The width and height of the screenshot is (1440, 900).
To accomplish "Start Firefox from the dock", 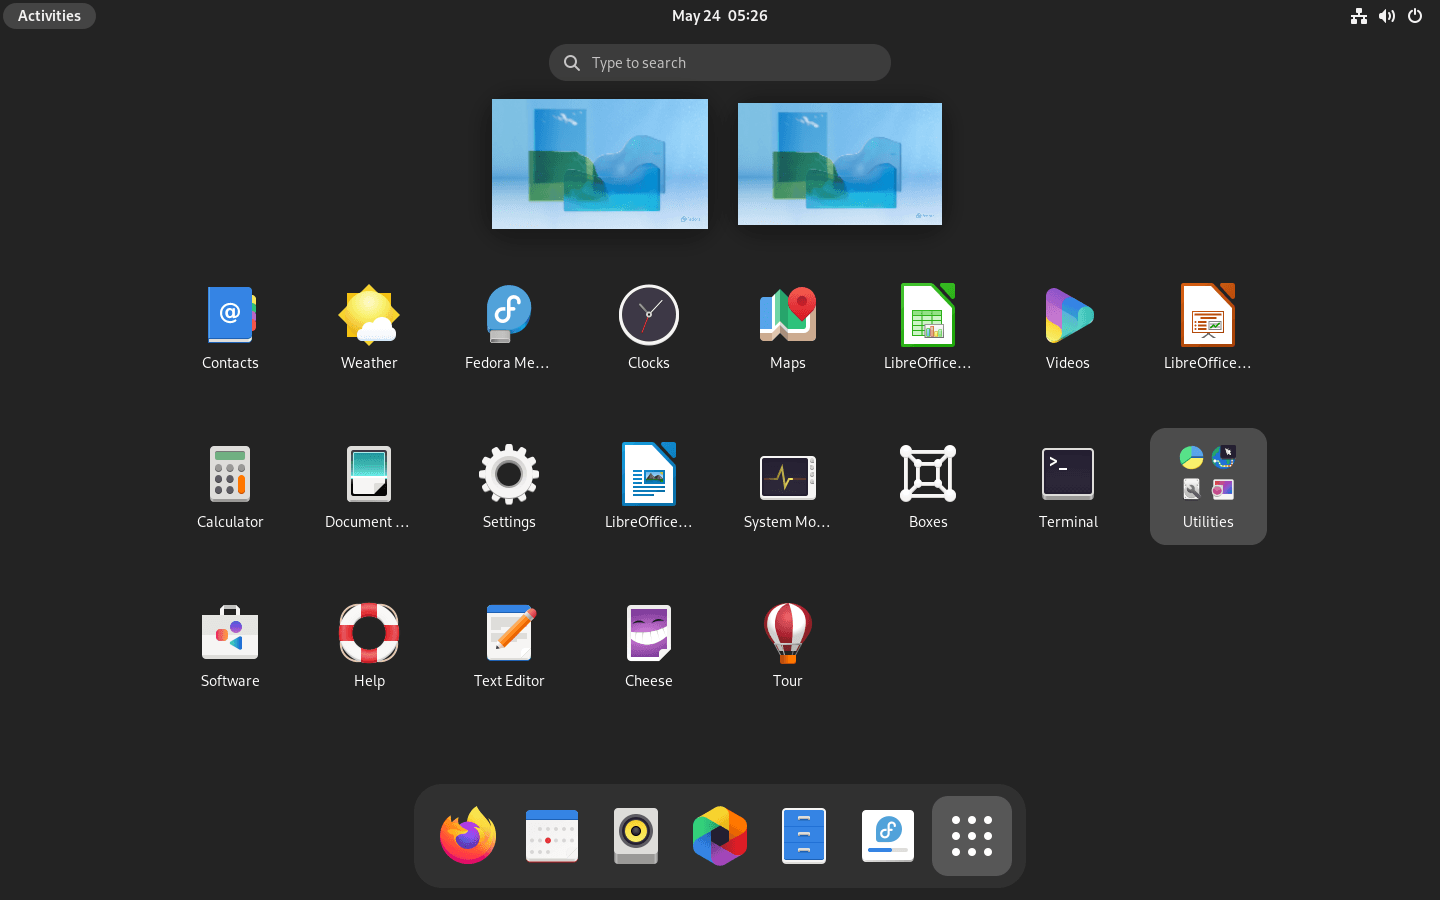I will pyautogui.click(x=467, y=836).
